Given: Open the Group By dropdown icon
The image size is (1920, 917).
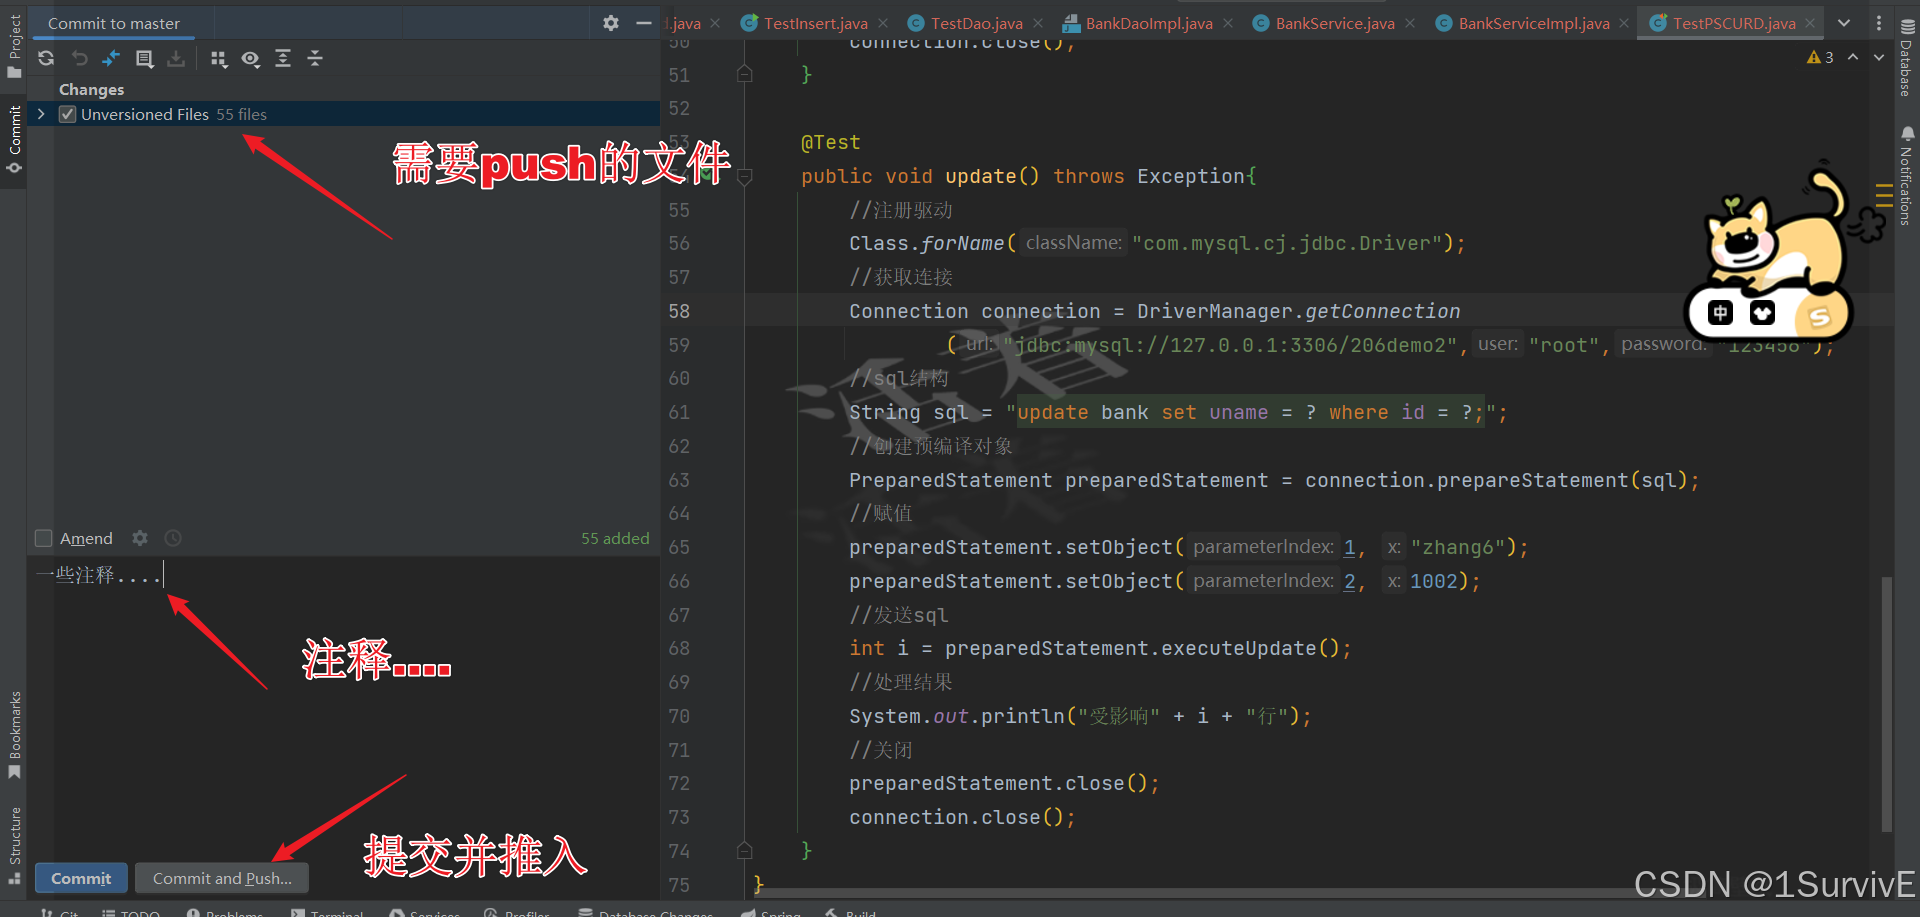Looking at the screenshot, I should (x=218, y=59).
